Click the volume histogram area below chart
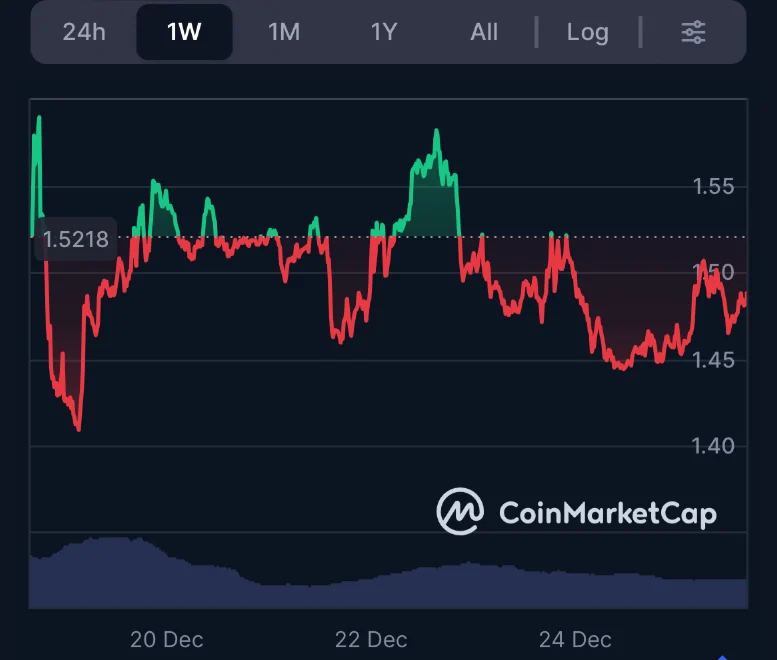Viewport: 777px width, 660px height. [388, 580]
